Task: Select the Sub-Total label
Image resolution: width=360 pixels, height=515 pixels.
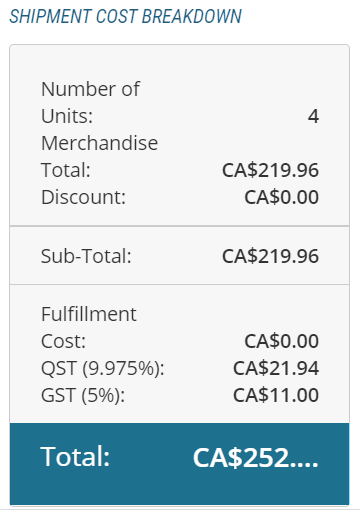Action: (86, 256)
